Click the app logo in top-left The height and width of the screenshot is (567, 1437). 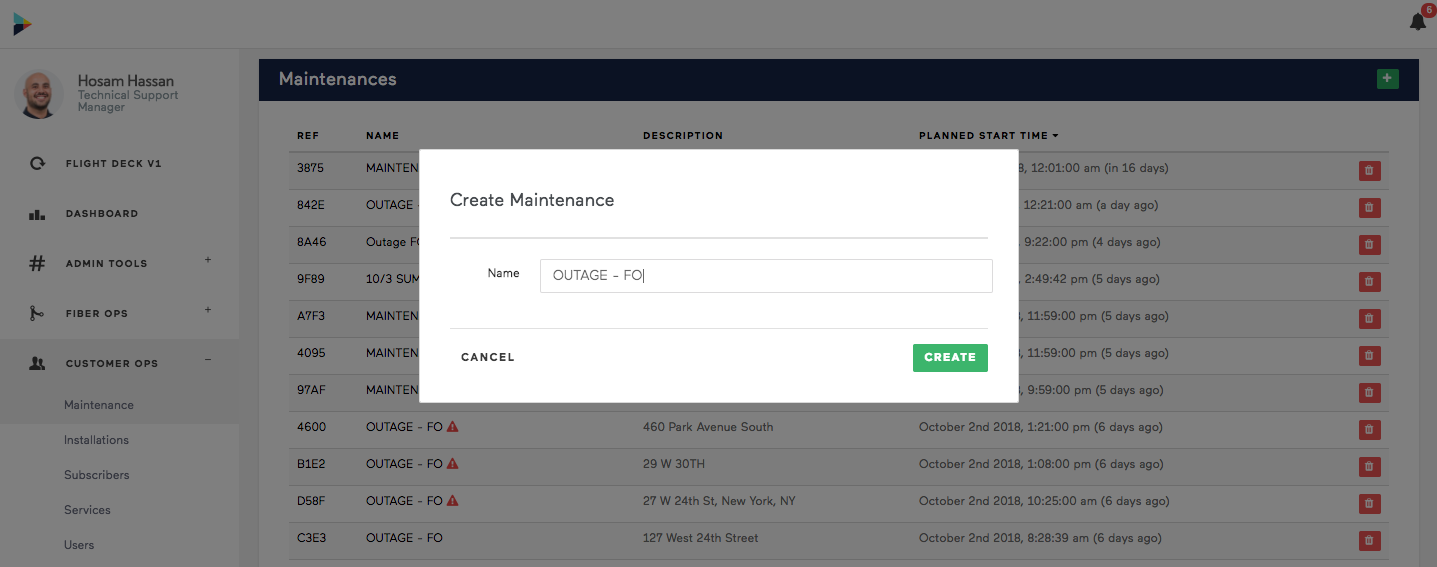(x=22, y=24)
